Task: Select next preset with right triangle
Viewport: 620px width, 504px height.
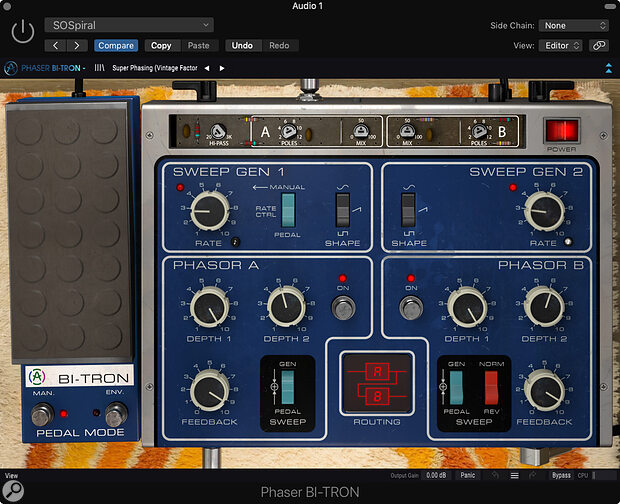Action: pyautogui.click(x=222, y=68)
